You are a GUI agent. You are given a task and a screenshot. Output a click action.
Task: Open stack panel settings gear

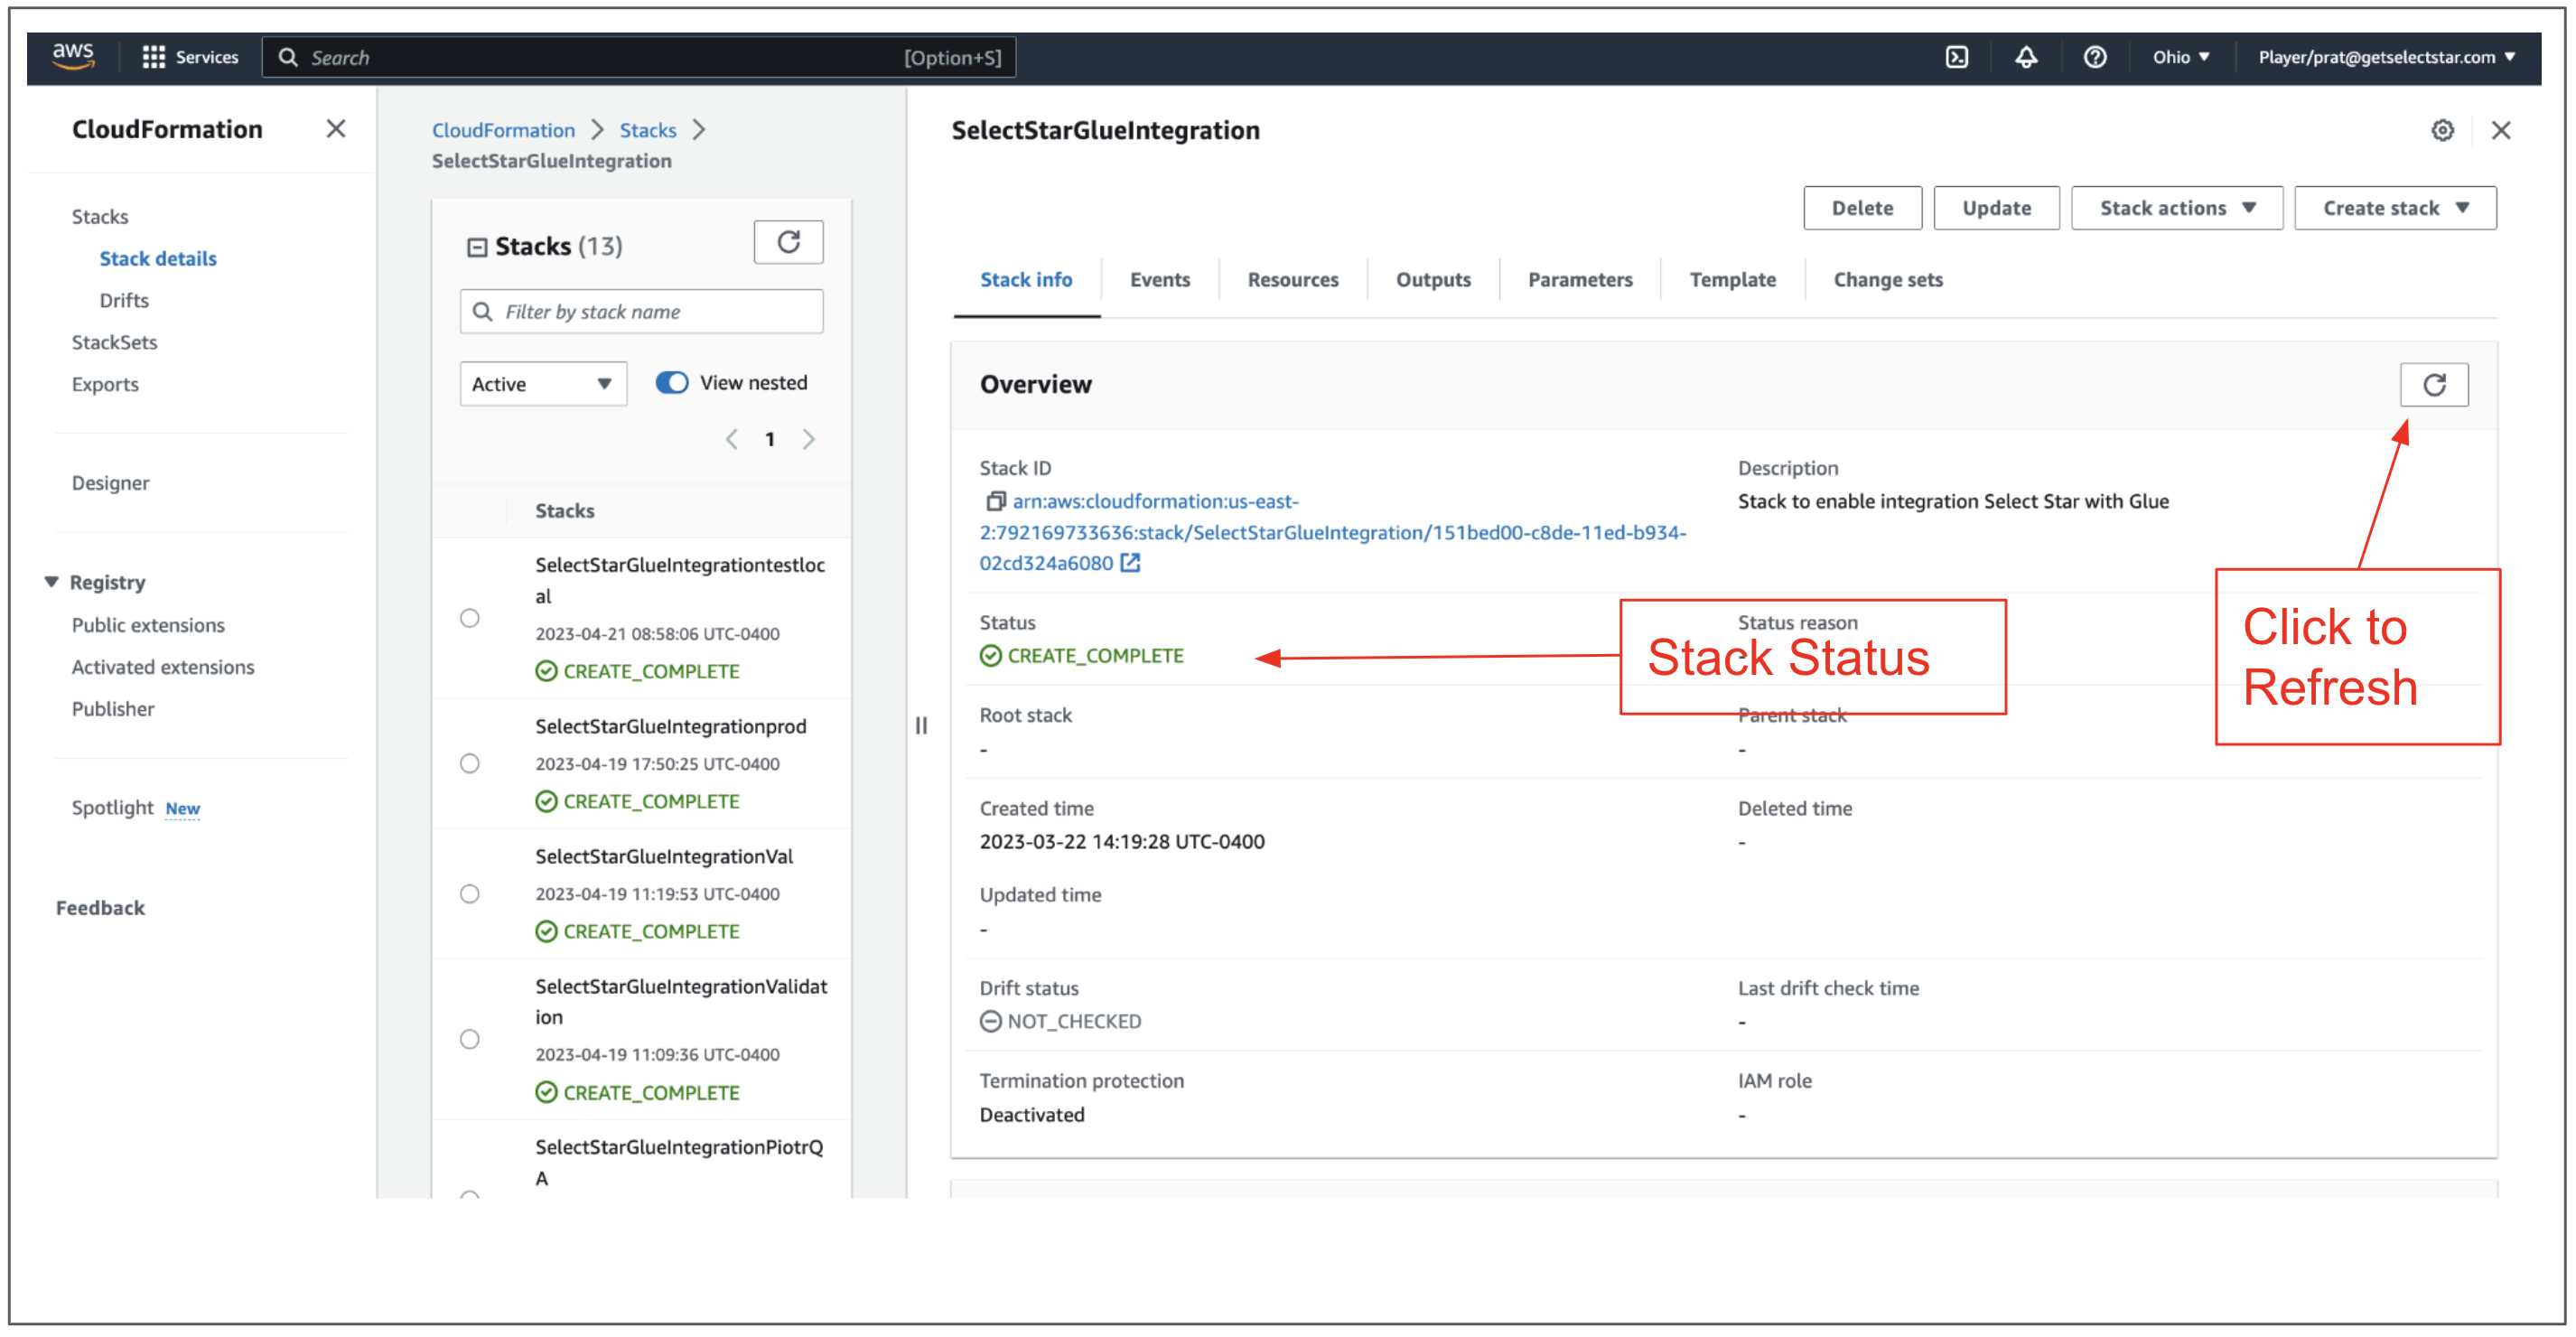2442,130
